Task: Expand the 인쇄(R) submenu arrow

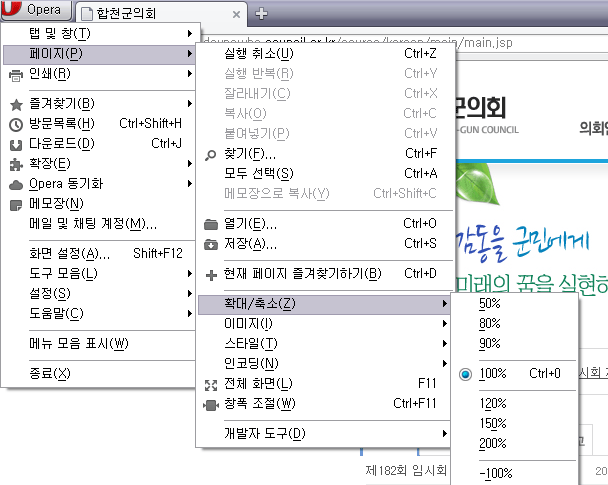Action: pos(190,74)
